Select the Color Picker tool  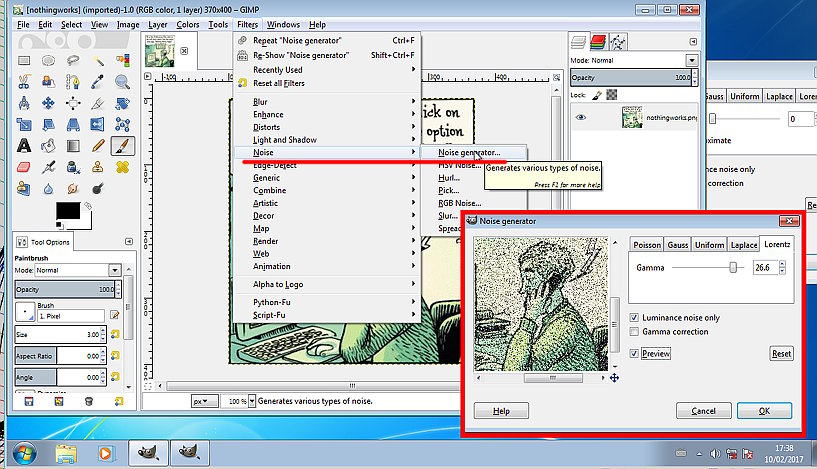tap(98, 82)
